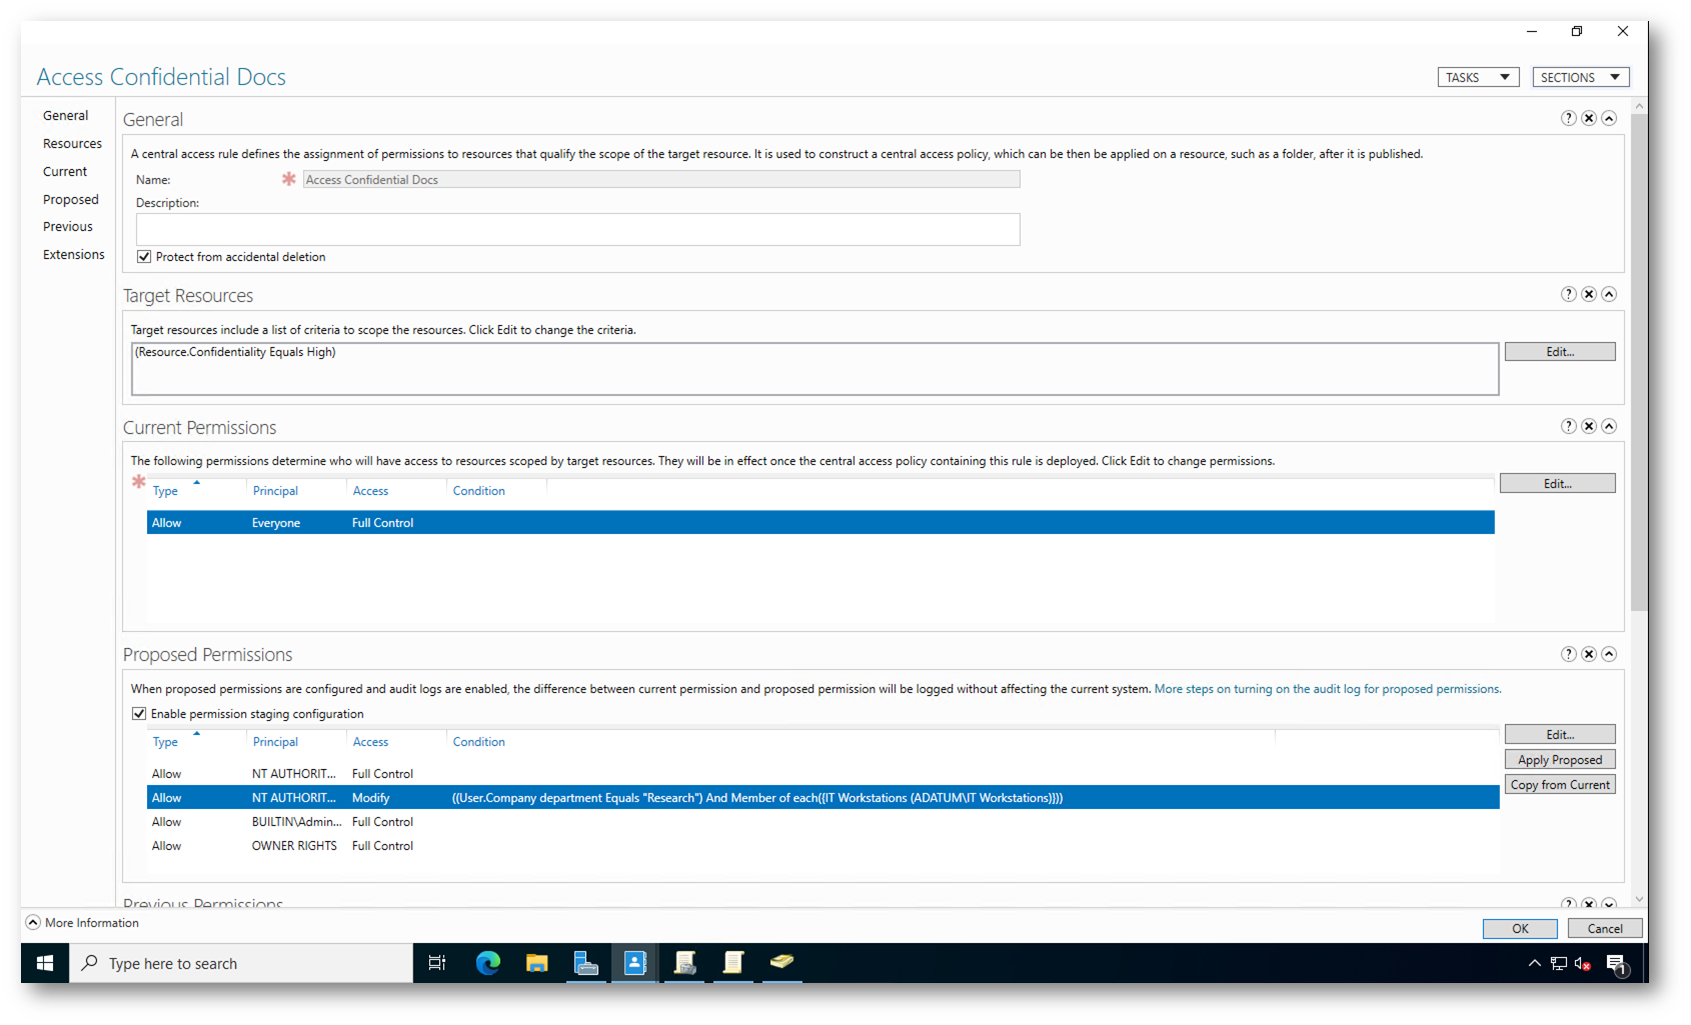Image resolution: width=1691 pixels, height=1025 pixels.
Task: Show hidden system tray icons
Action: pos(1534,964)
